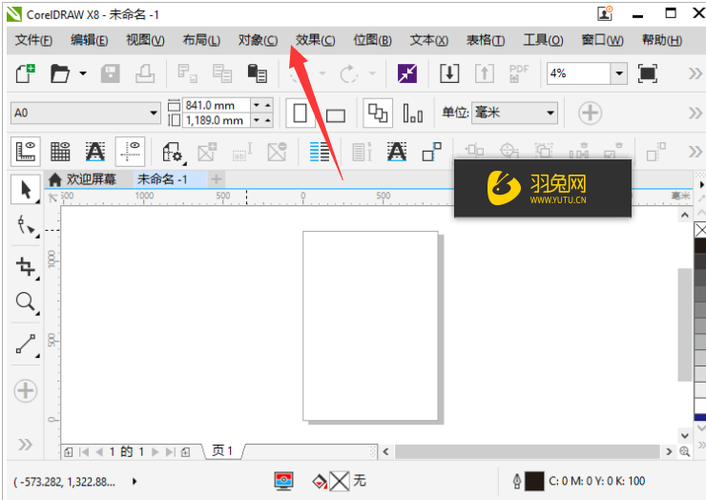Viewport: 706px width, 500px height.
Task: Open the 文件(F) menu
Action: coord(34,41)
